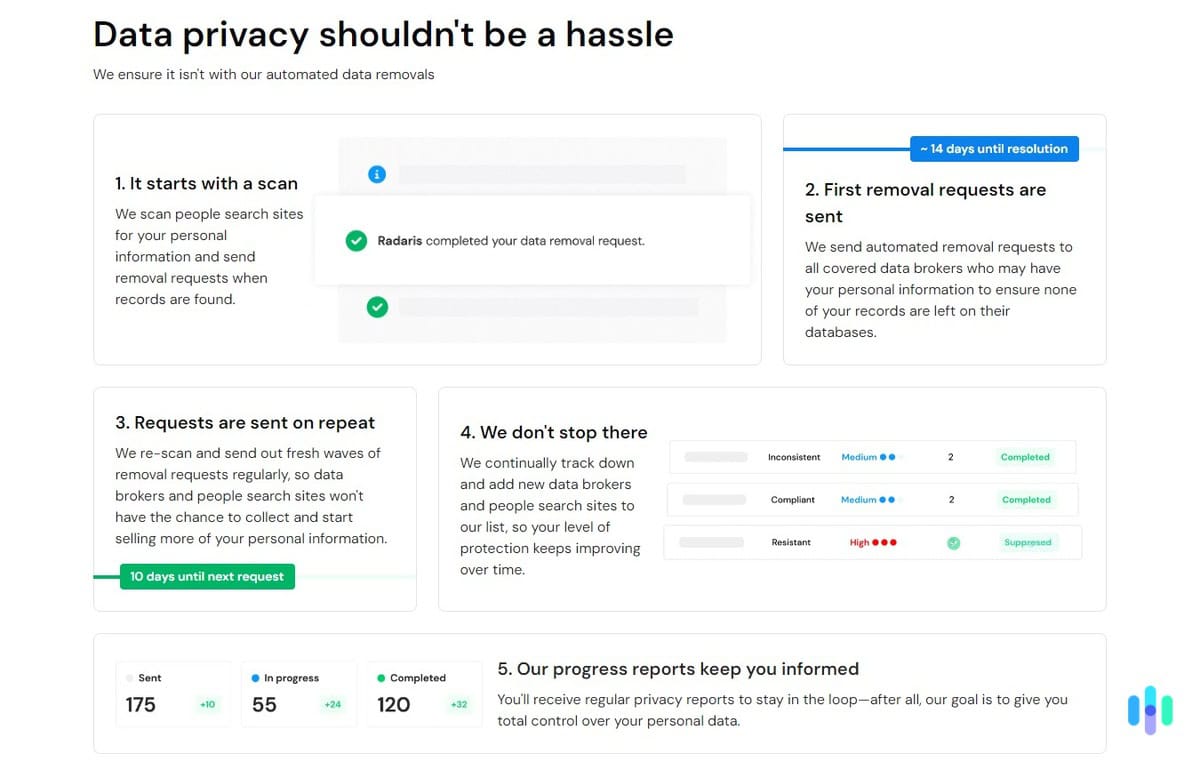The image size is (1200, 762).
Task: Click blue Medium dots in Inconsistent row
Action: point(887,457)
